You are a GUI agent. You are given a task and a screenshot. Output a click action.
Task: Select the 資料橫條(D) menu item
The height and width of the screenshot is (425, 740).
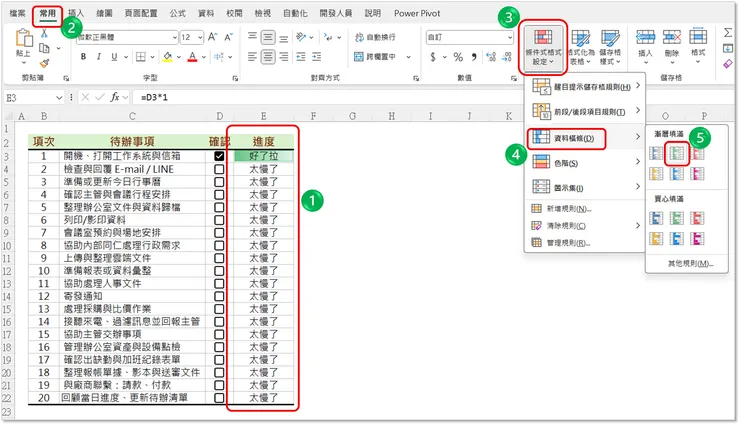pyautogui.click(x=584, y=138)
